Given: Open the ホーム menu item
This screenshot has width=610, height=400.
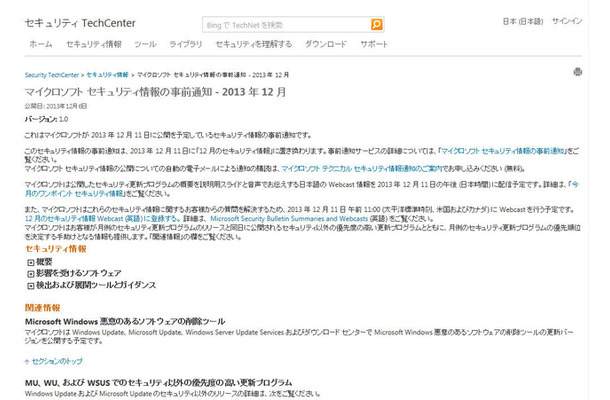Looking at the screenshot, I should coord(41,44).
